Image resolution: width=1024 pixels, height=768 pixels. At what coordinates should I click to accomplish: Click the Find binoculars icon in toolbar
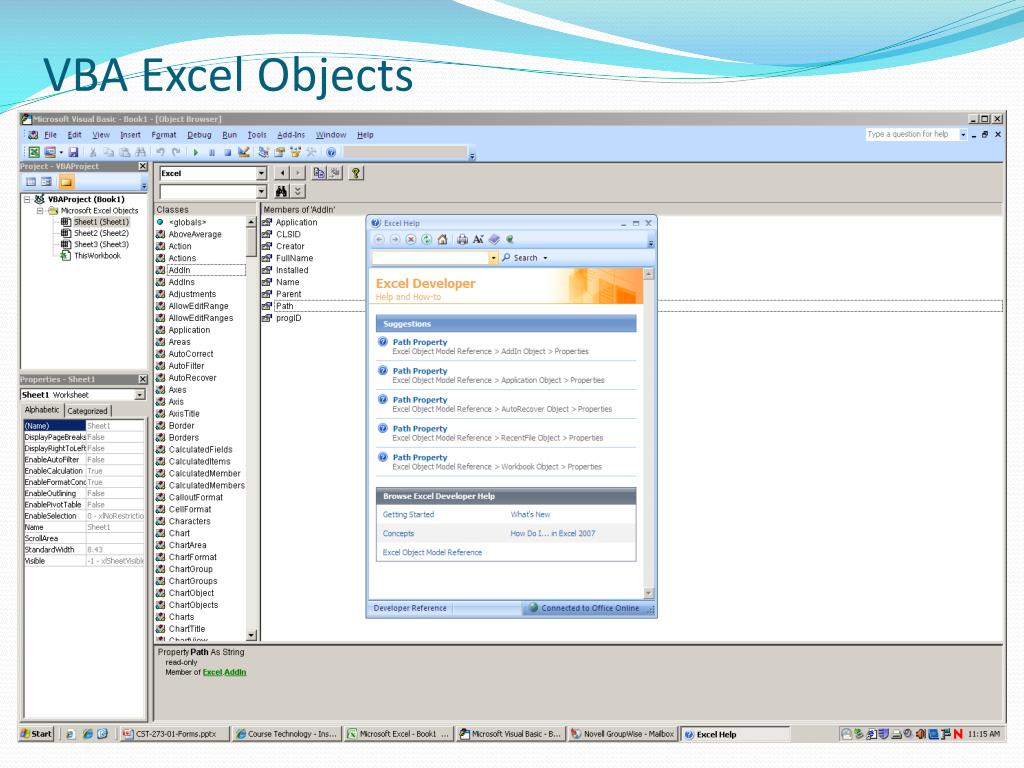[140, 152]
